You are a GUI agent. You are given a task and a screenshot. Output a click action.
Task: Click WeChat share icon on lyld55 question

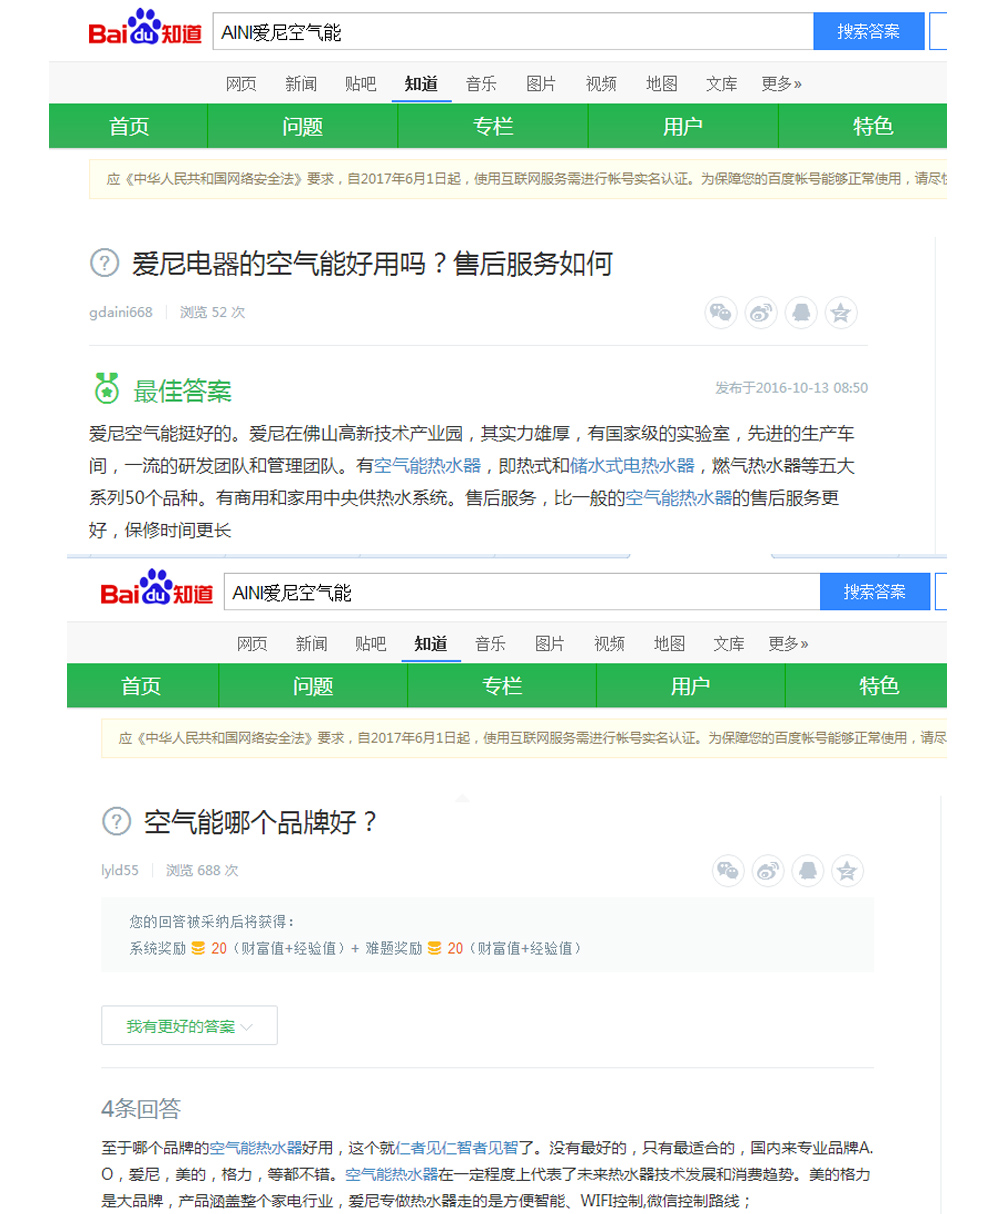click(x=728, y=870)
